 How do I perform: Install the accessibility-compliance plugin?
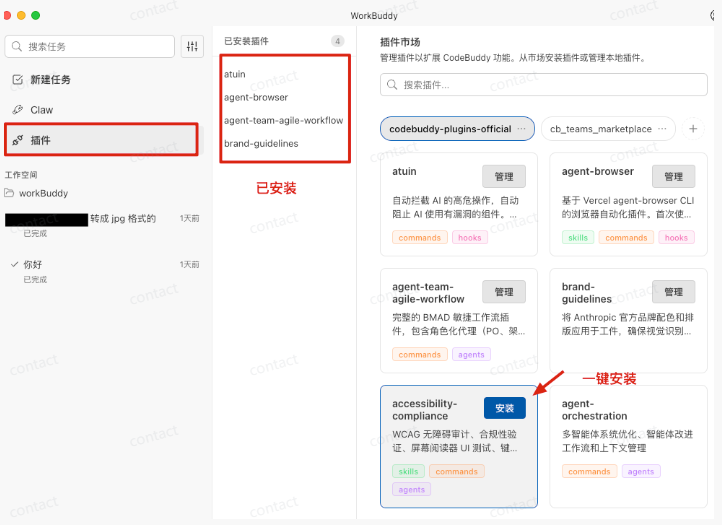[505, 408]
